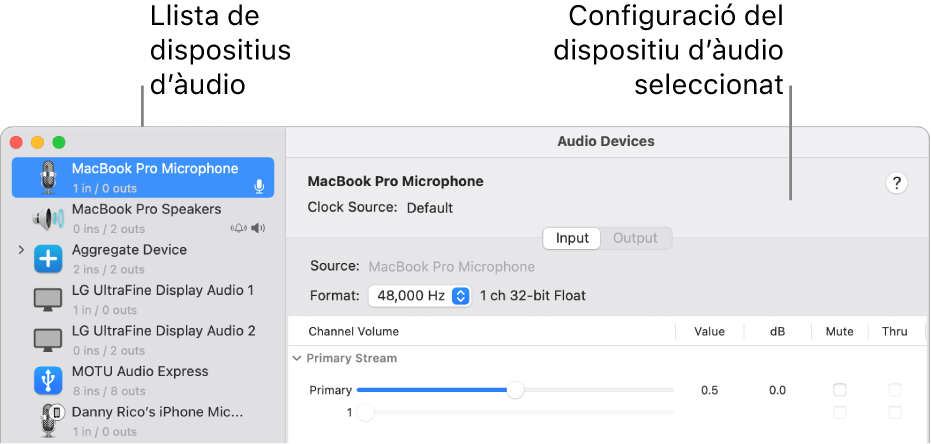Toggle the Primary channel Mute checkbox
Viewport: 931px width, 444px height.
pos(840,390)
